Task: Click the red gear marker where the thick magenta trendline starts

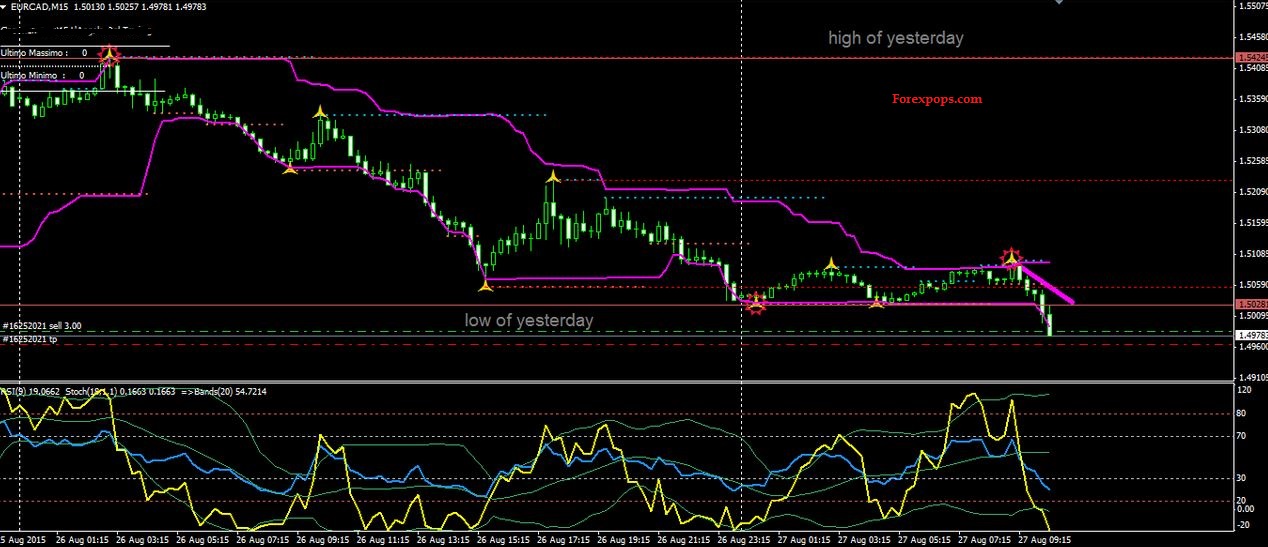Action: point(1012,258)
